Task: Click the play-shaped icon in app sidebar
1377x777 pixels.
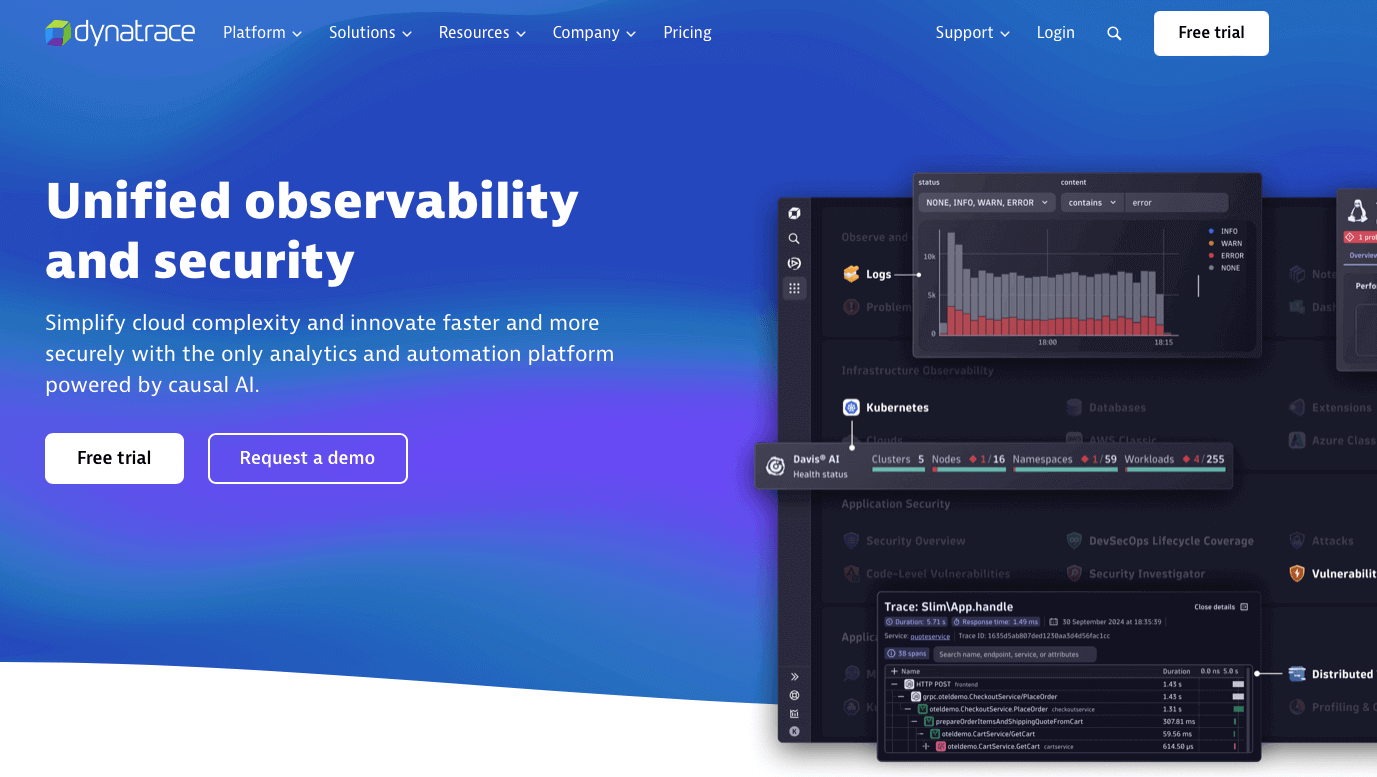Action: tap(794, 263)
